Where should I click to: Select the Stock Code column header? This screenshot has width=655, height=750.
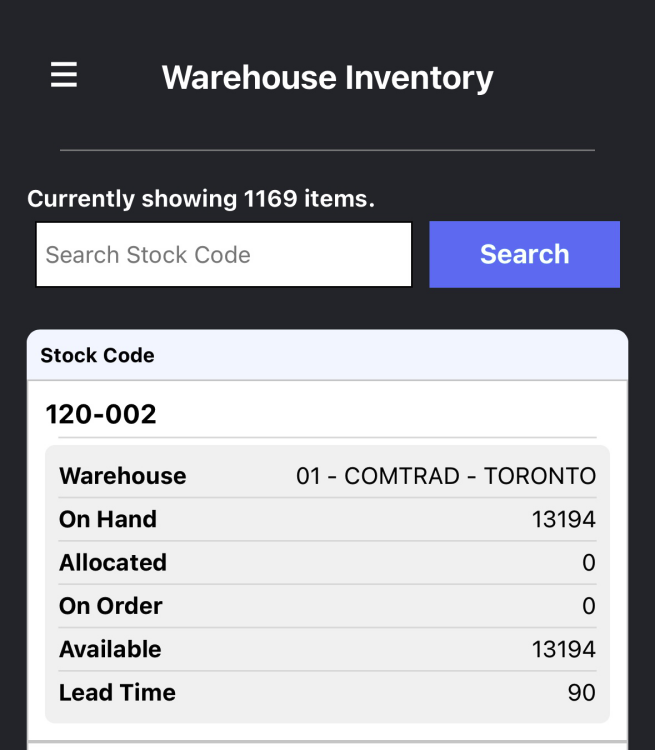pyautogui.click(x=97, y=355)
